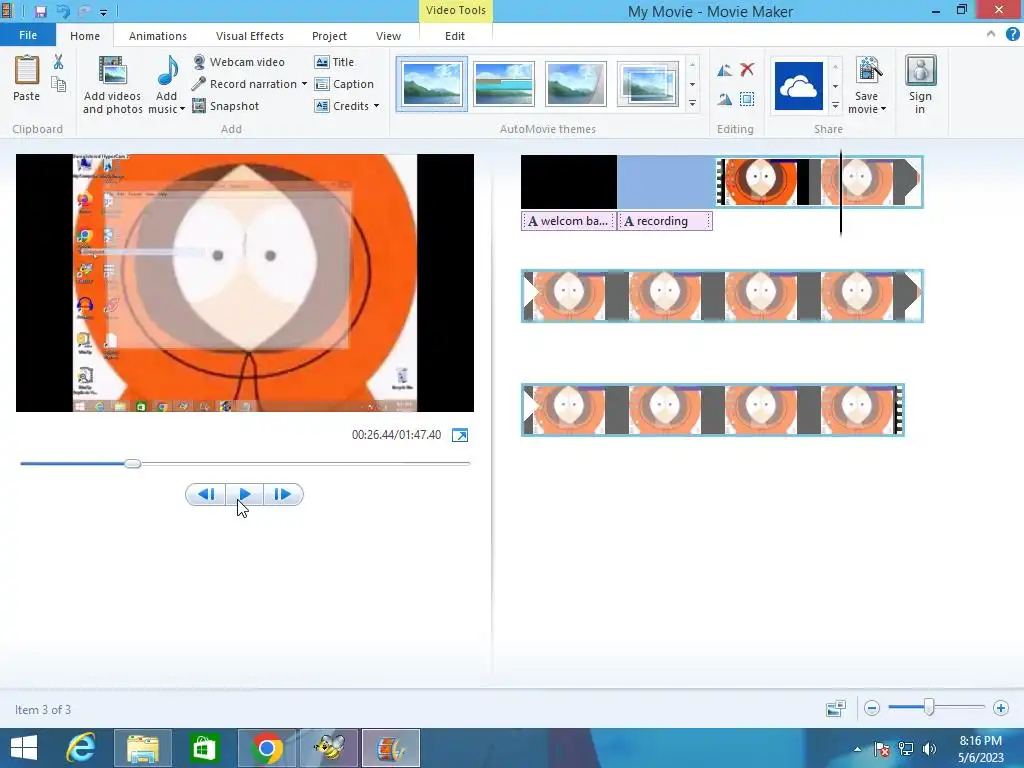Screen dimensions: 1024x768
Task: Undo last action in quick access toolbar
Action: 63,11
